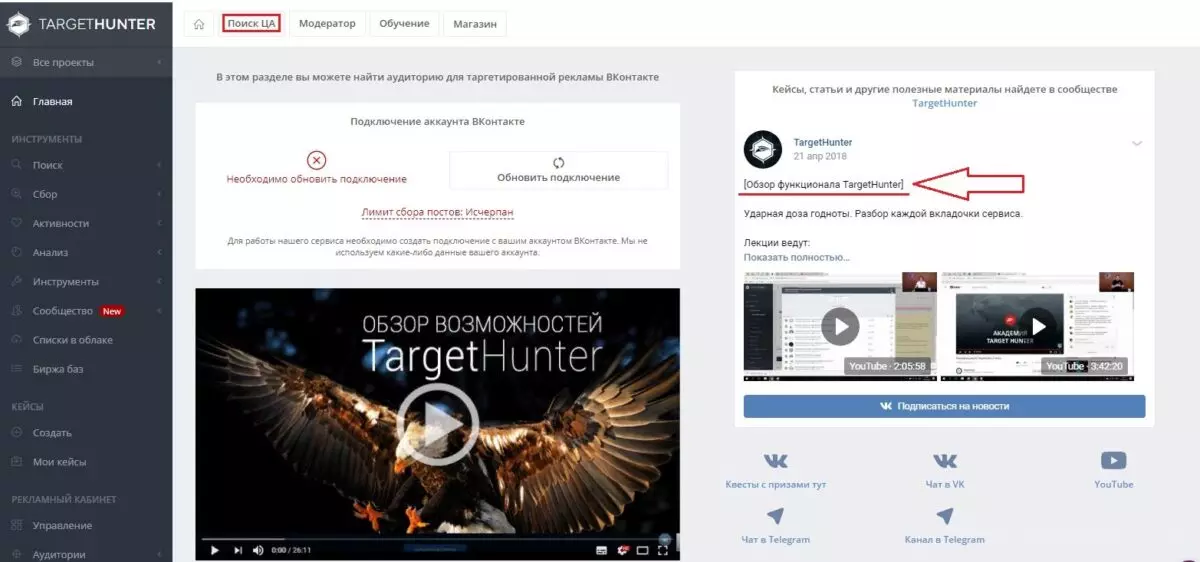Click the icon beside Анализ

click(x=16, y=252)
